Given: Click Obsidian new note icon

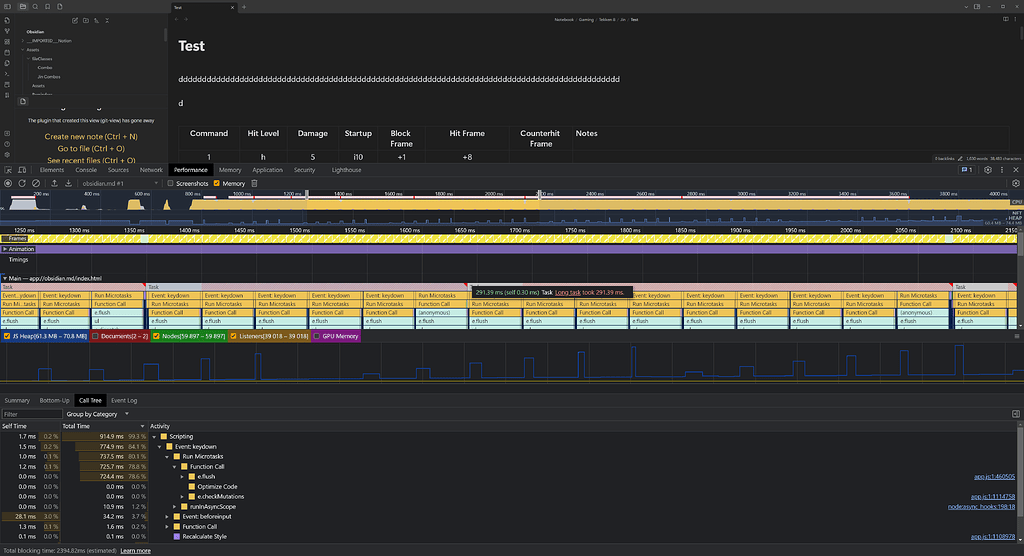Looking at the screenshot, I should click(x=75, y=20).
